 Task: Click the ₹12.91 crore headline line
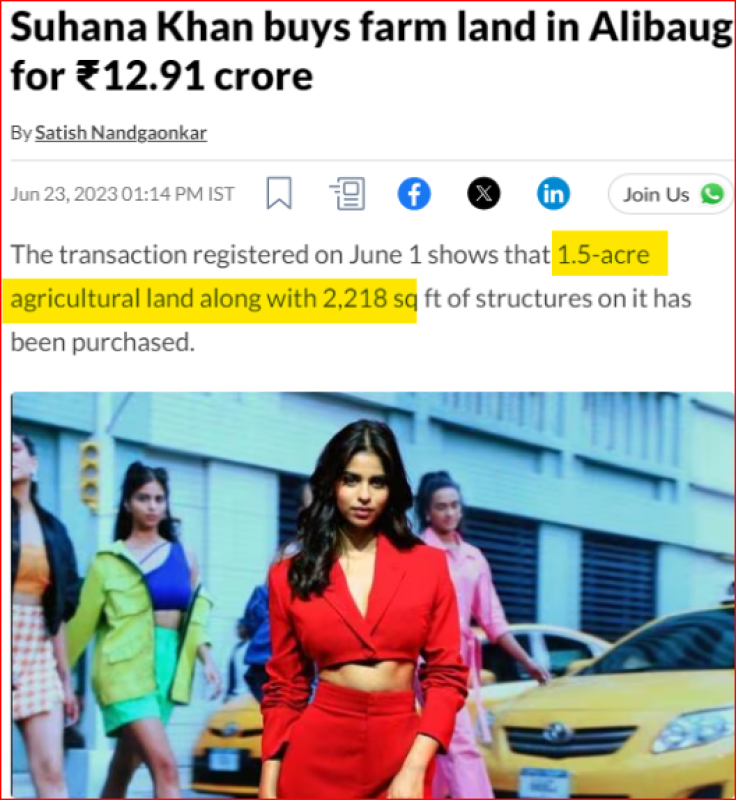coord(162,76)
